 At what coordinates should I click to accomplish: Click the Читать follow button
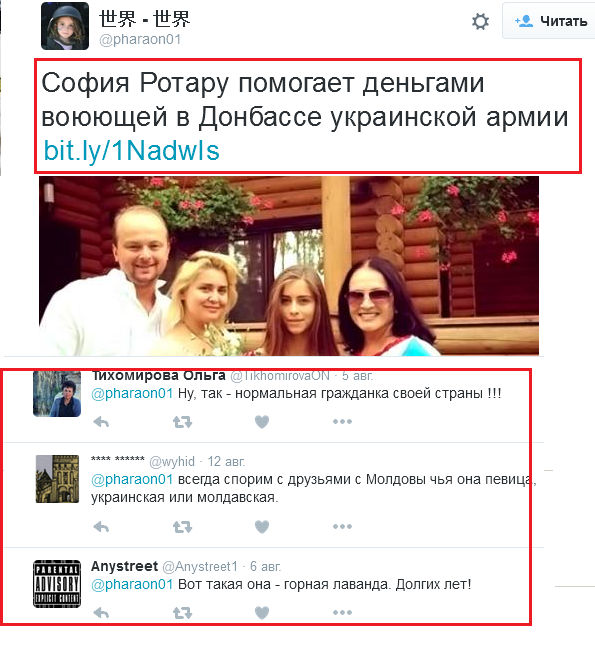[550, 21]
